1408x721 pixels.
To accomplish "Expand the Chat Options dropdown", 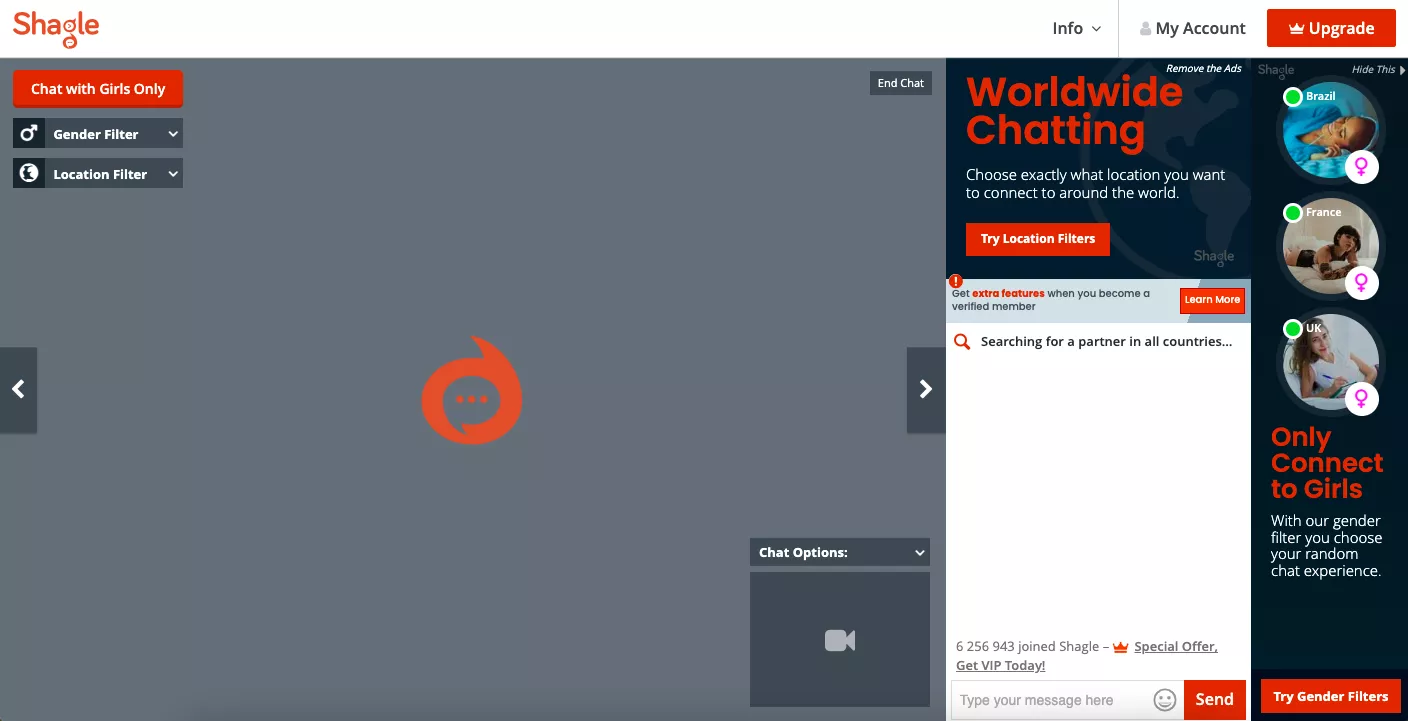I will coord(840,552).
